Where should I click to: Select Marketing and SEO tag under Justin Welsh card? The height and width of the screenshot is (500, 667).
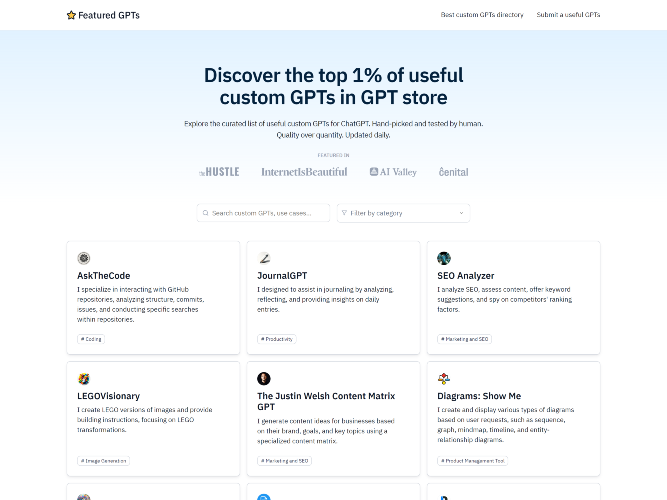coord(285,461)
